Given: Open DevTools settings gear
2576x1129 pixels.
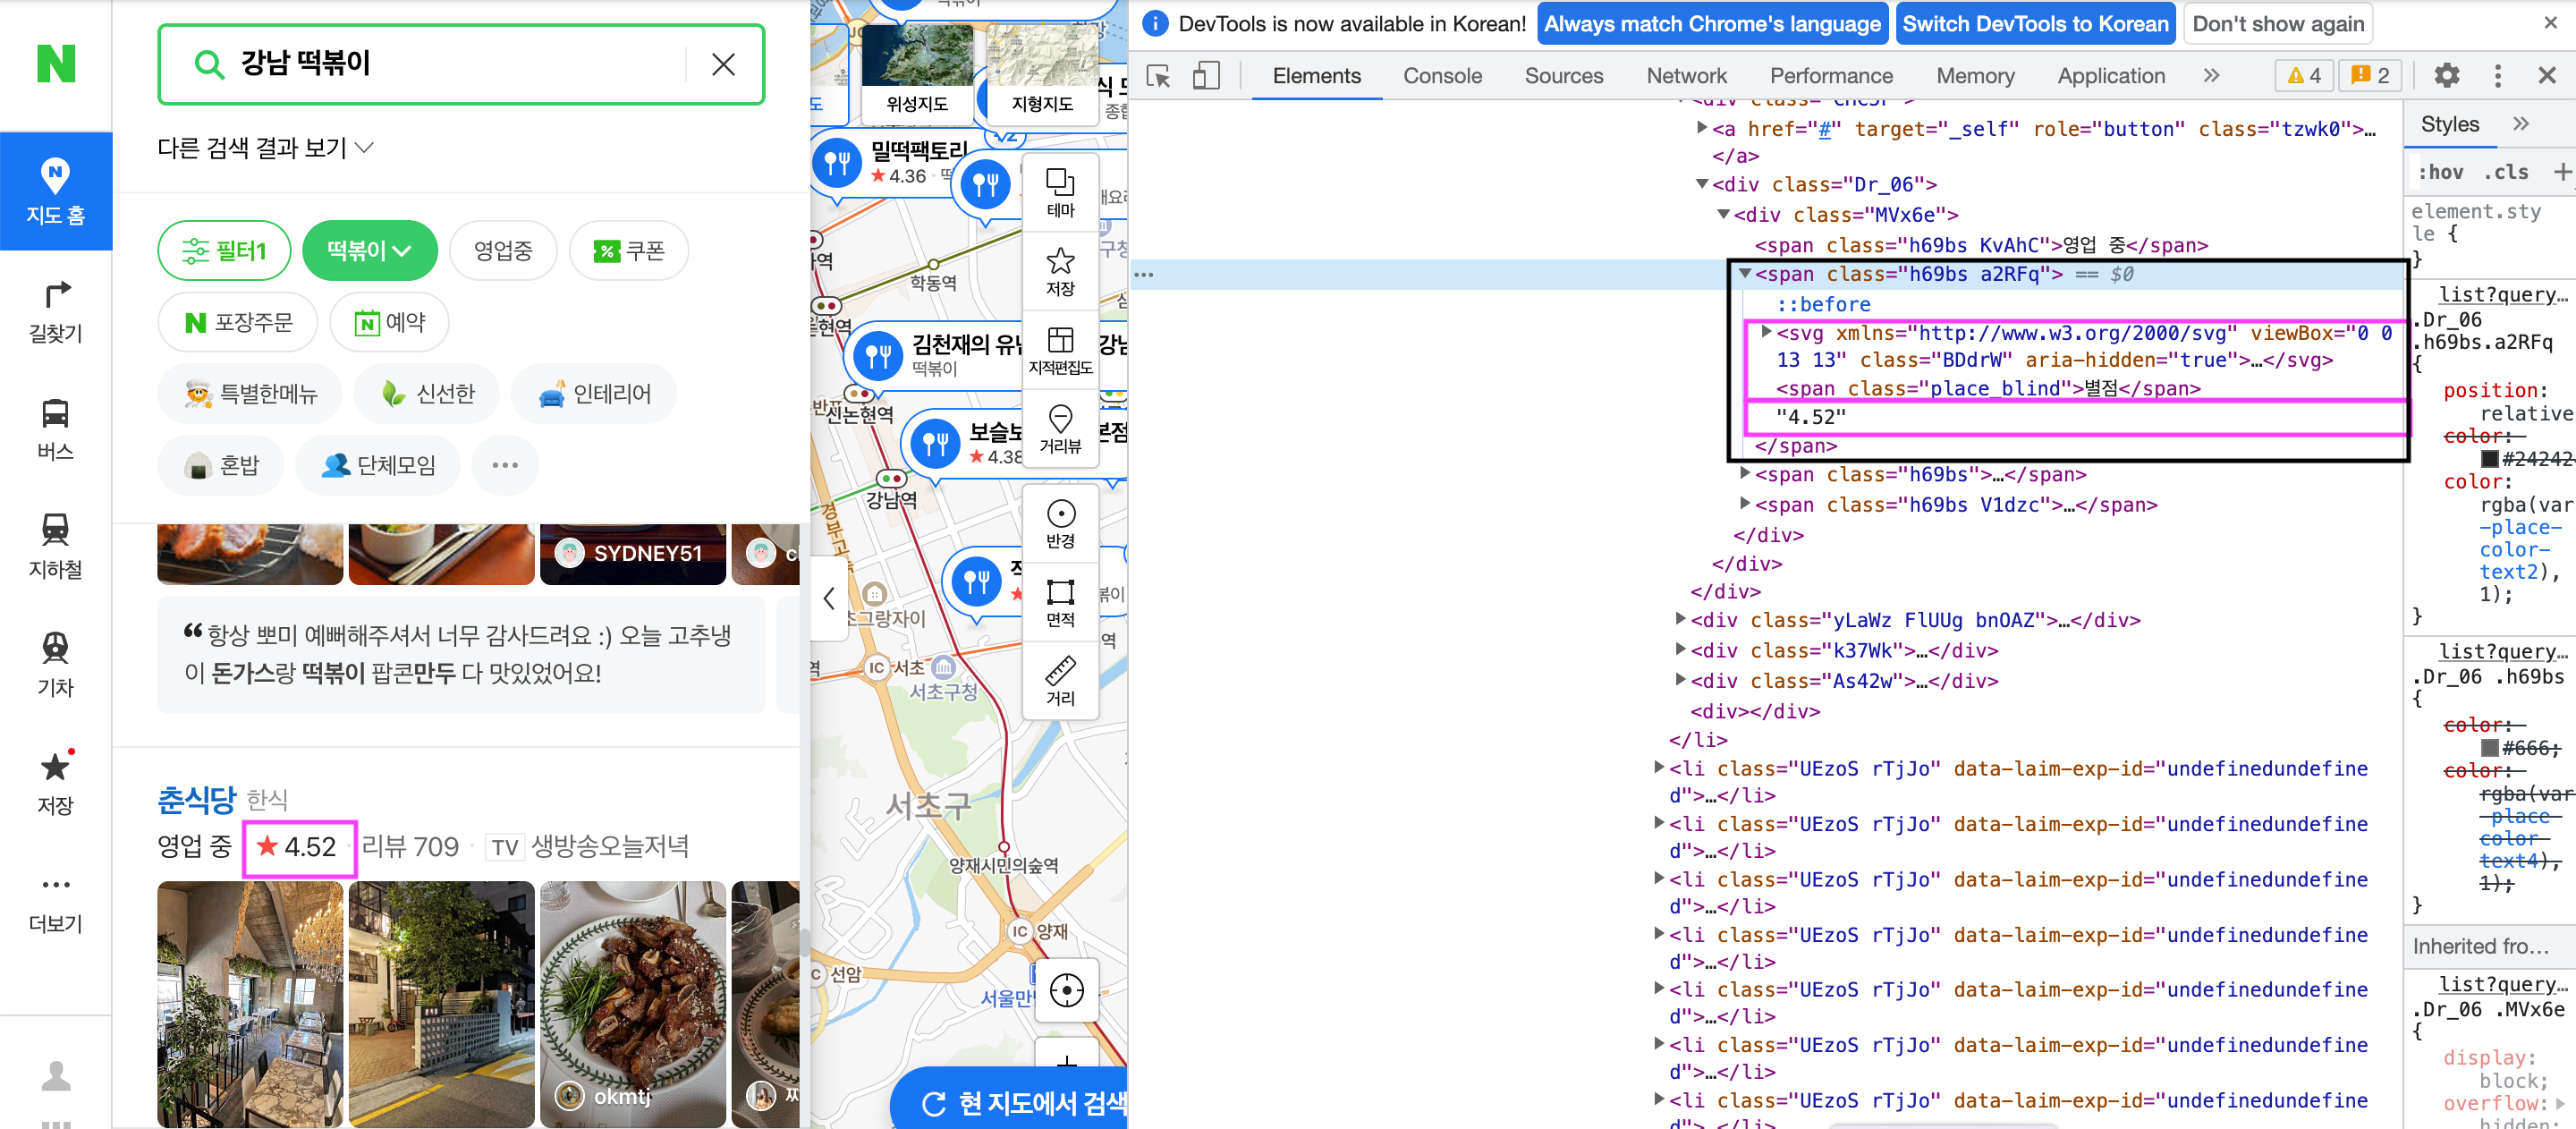Looking at the screenshot, I should point(2446,76).
